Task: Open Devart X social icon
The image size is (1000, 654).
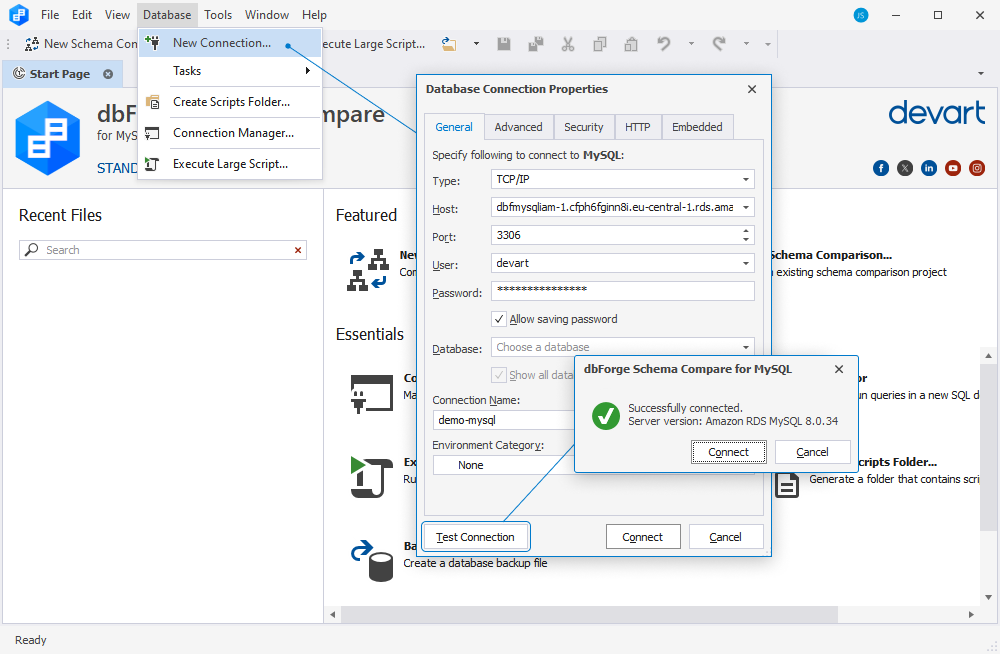Action: [x=905, y=168]
